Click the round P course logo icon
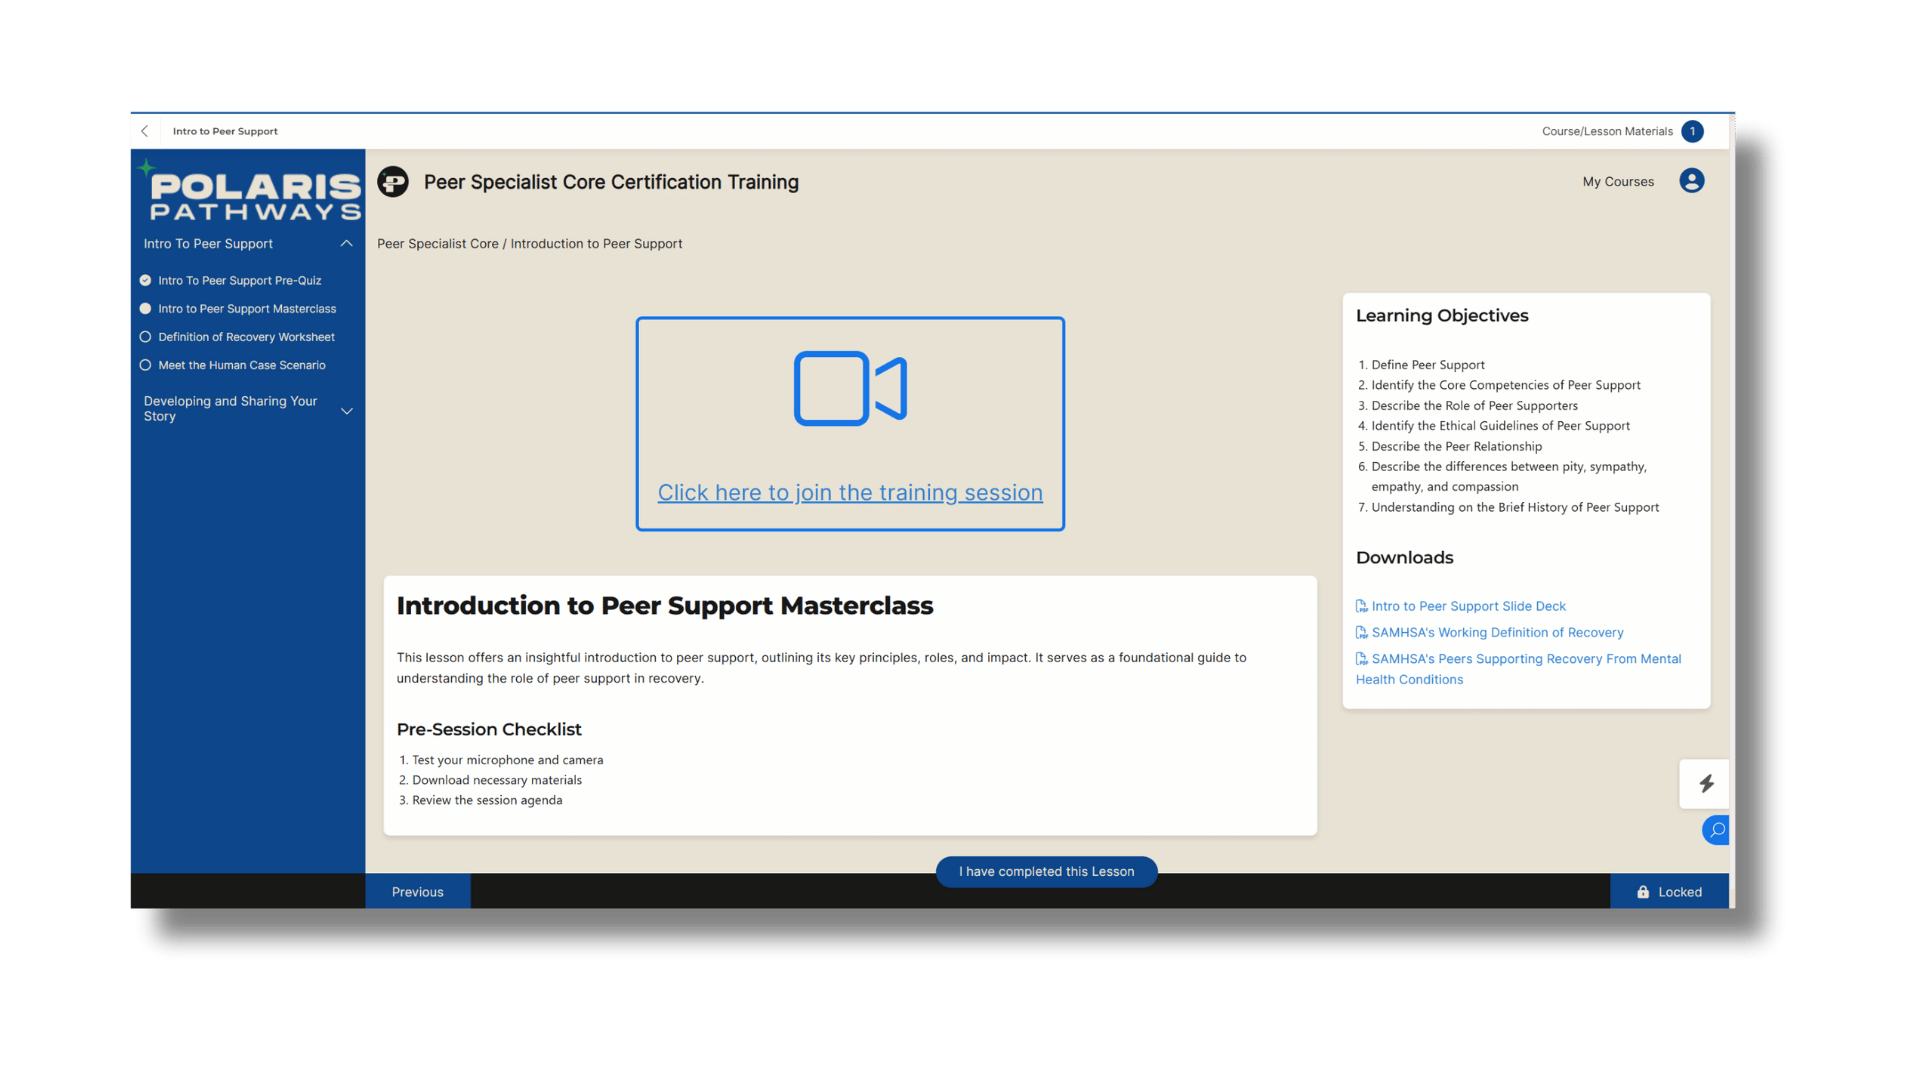 393,182
